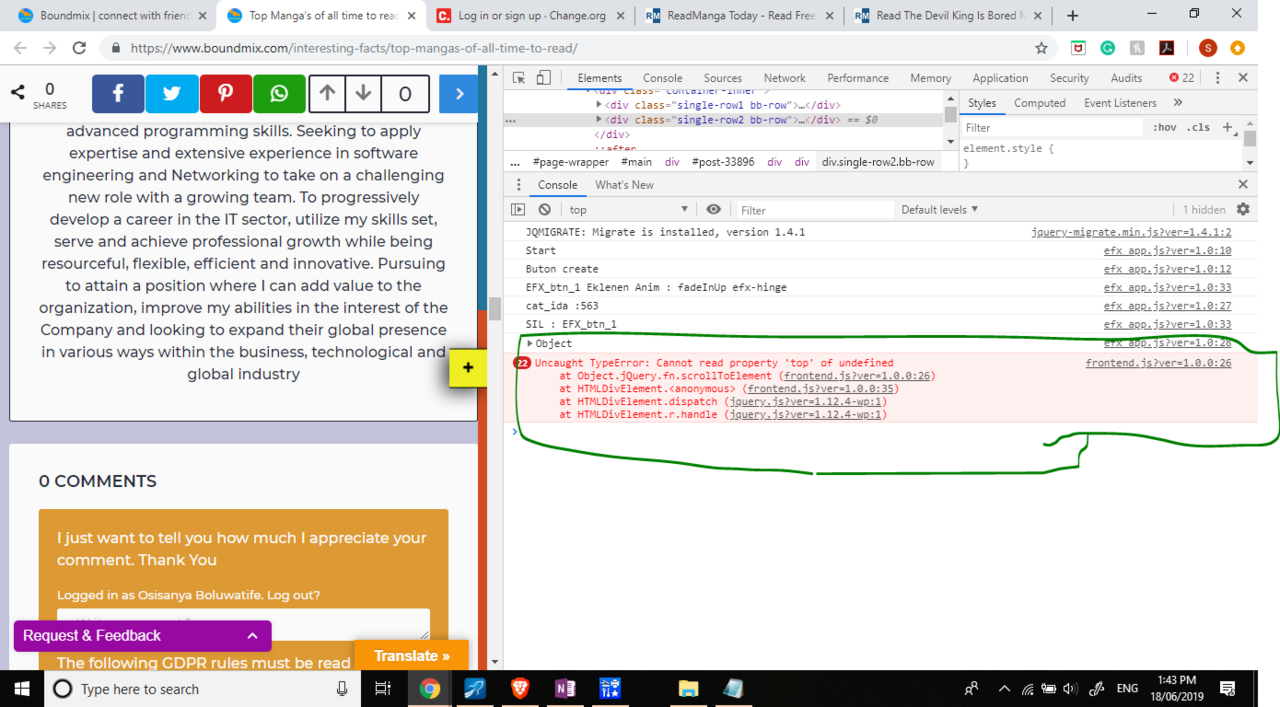Share the post on Facebook

(118, 94)
